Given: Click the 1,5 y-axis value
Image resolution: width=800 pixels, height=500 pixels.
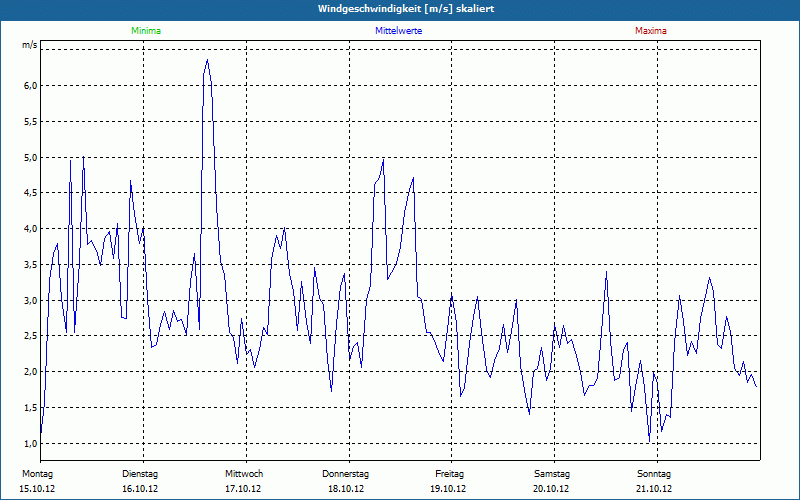Looking at the screenshot, I should [x=31, y=407].
